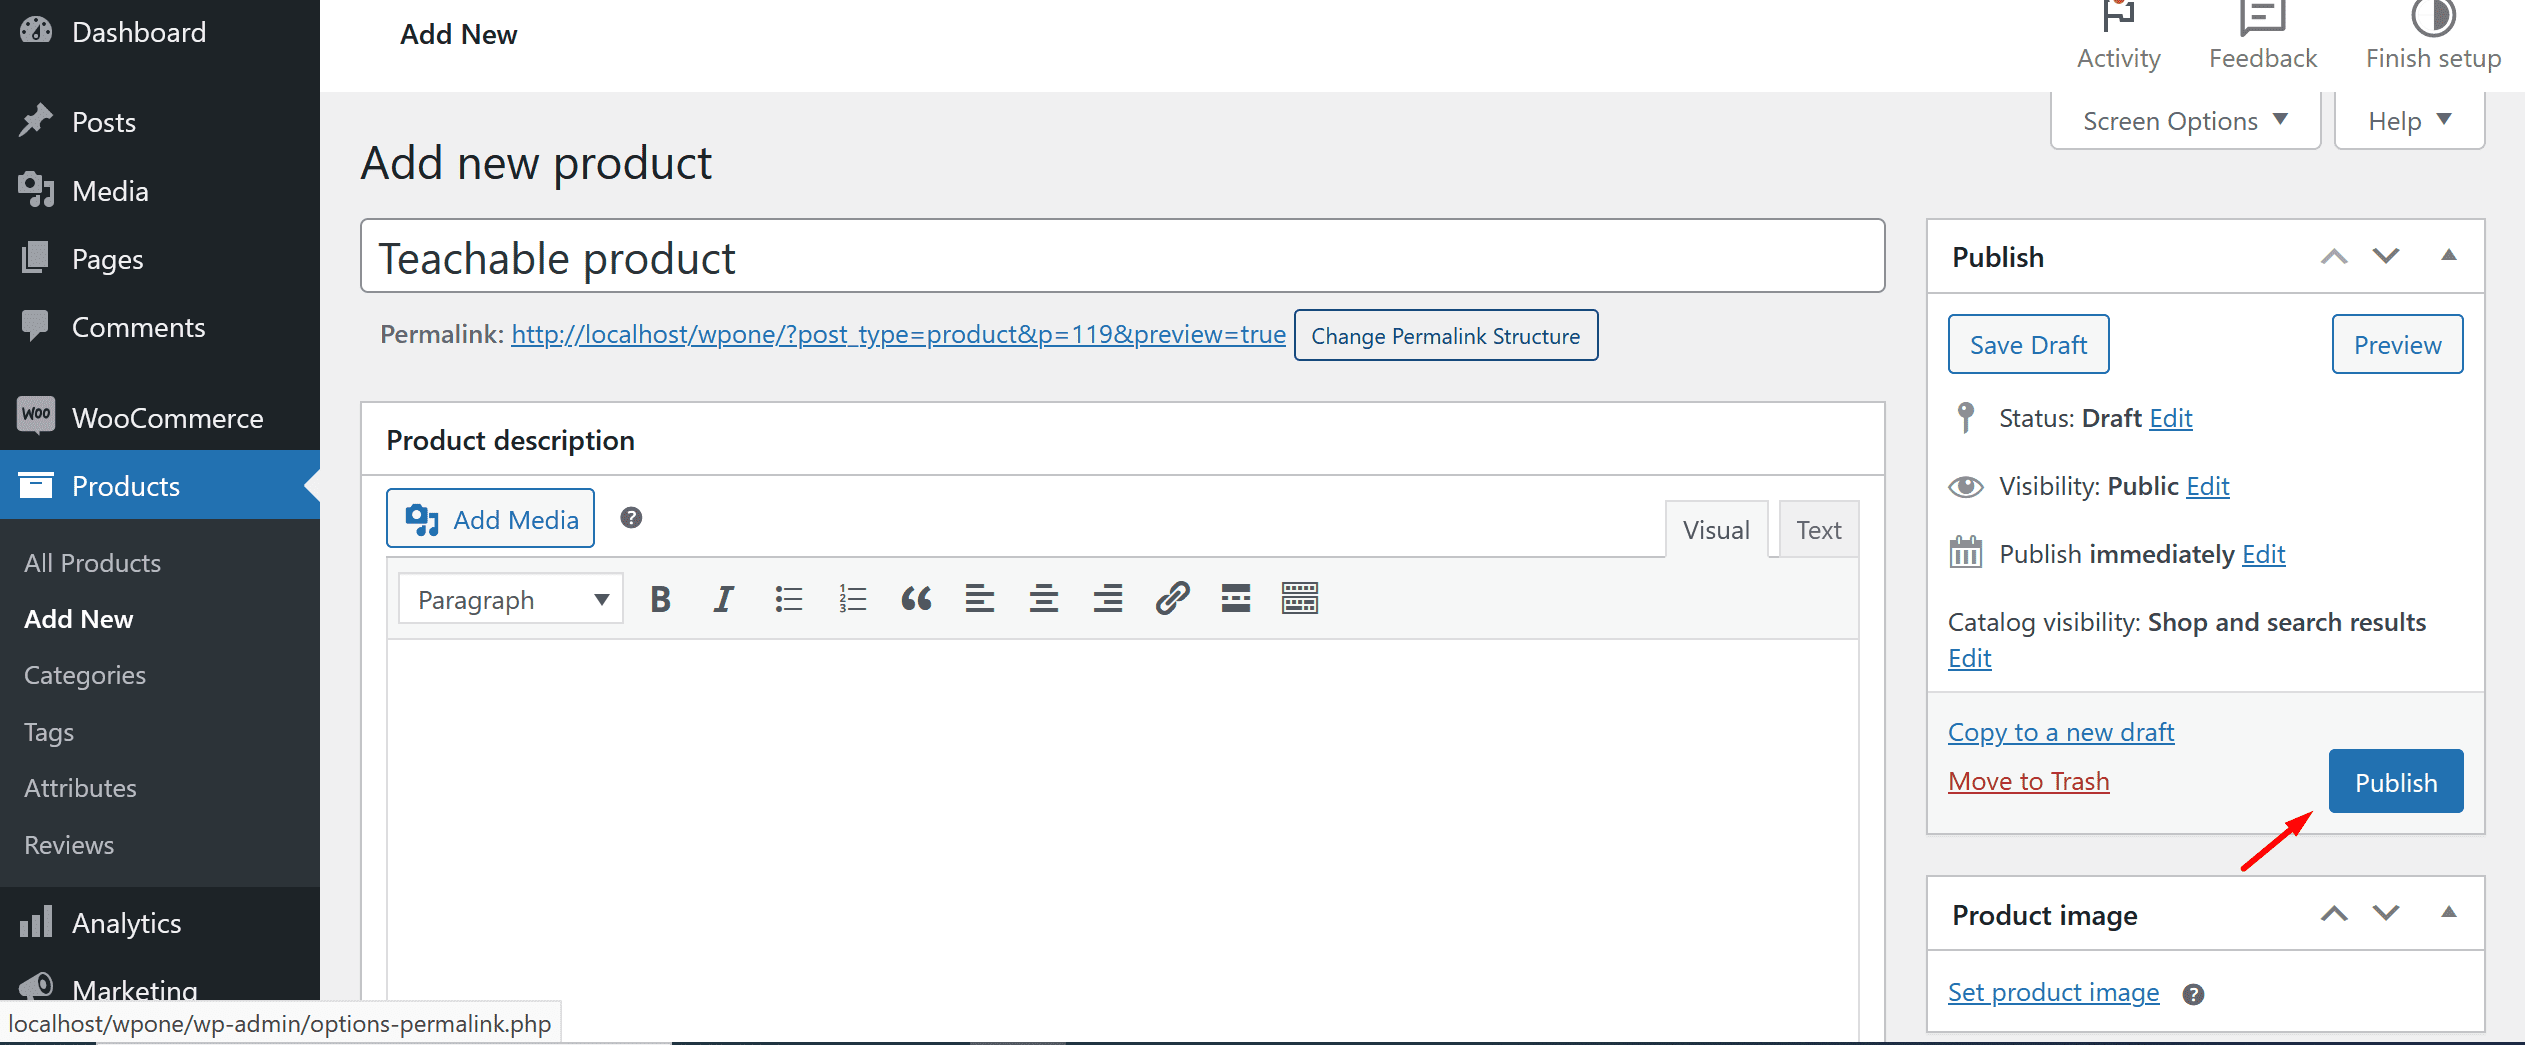Viewport: 2525px width, 1045px height.
Task: Move the Publish box down
Action: (x=2386, y=256)
